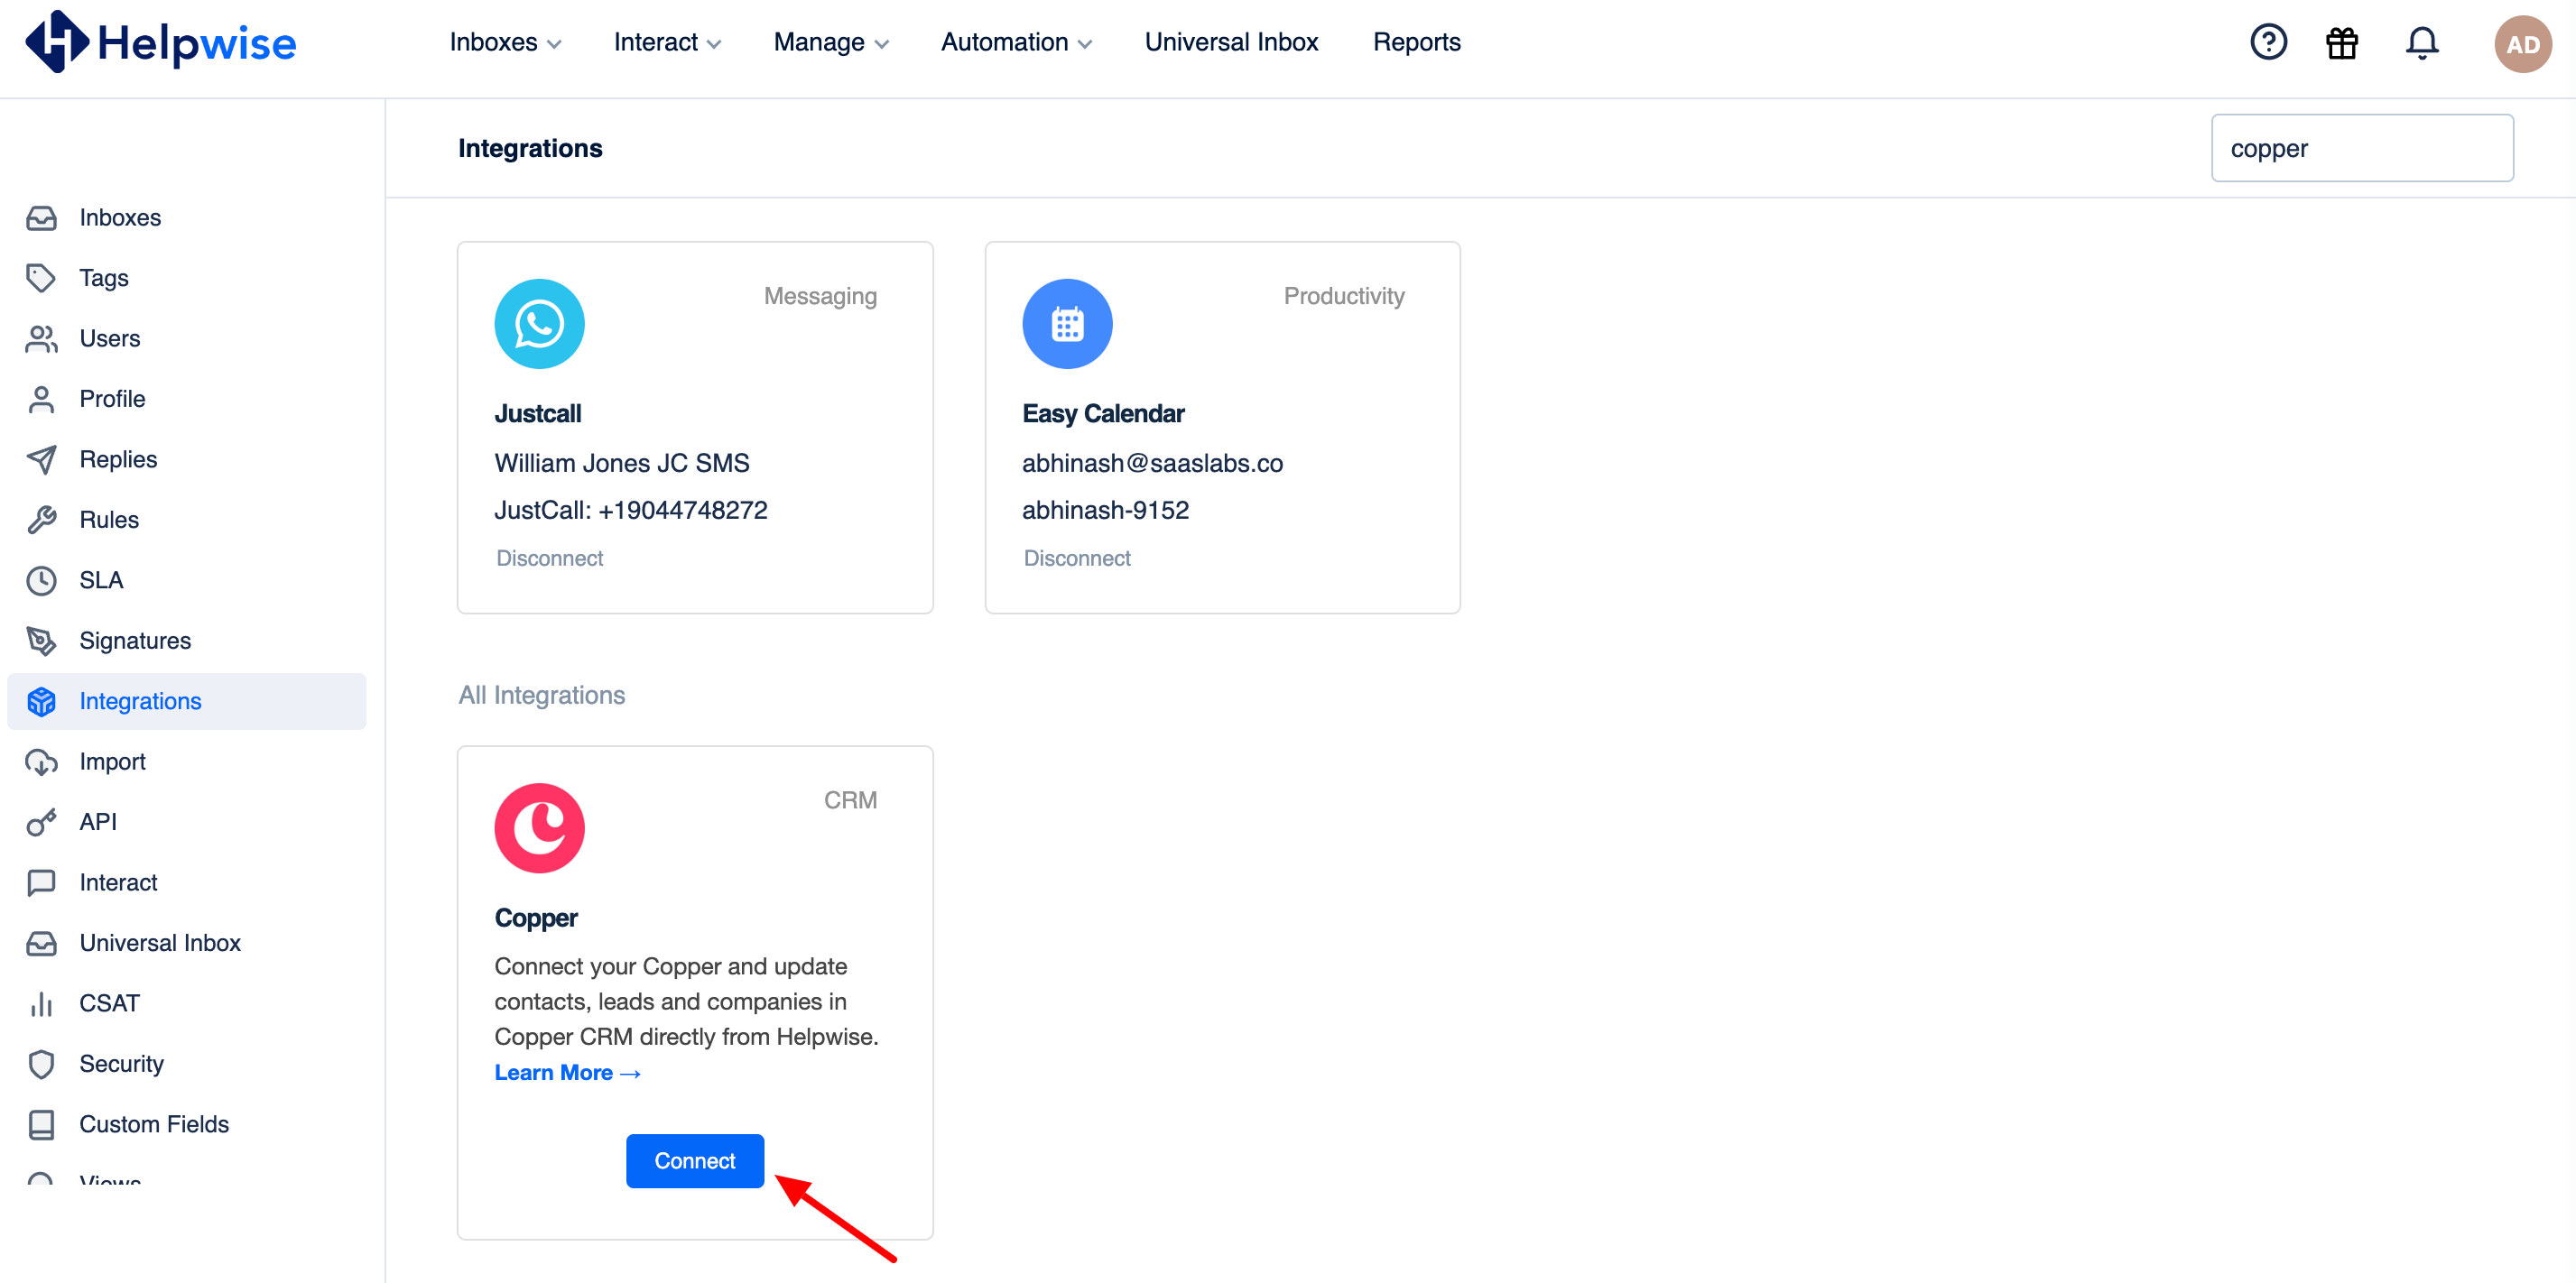Screen dimensions: 2576x1283
Task: Open the help question mark icon
Action: [2268, 42]
